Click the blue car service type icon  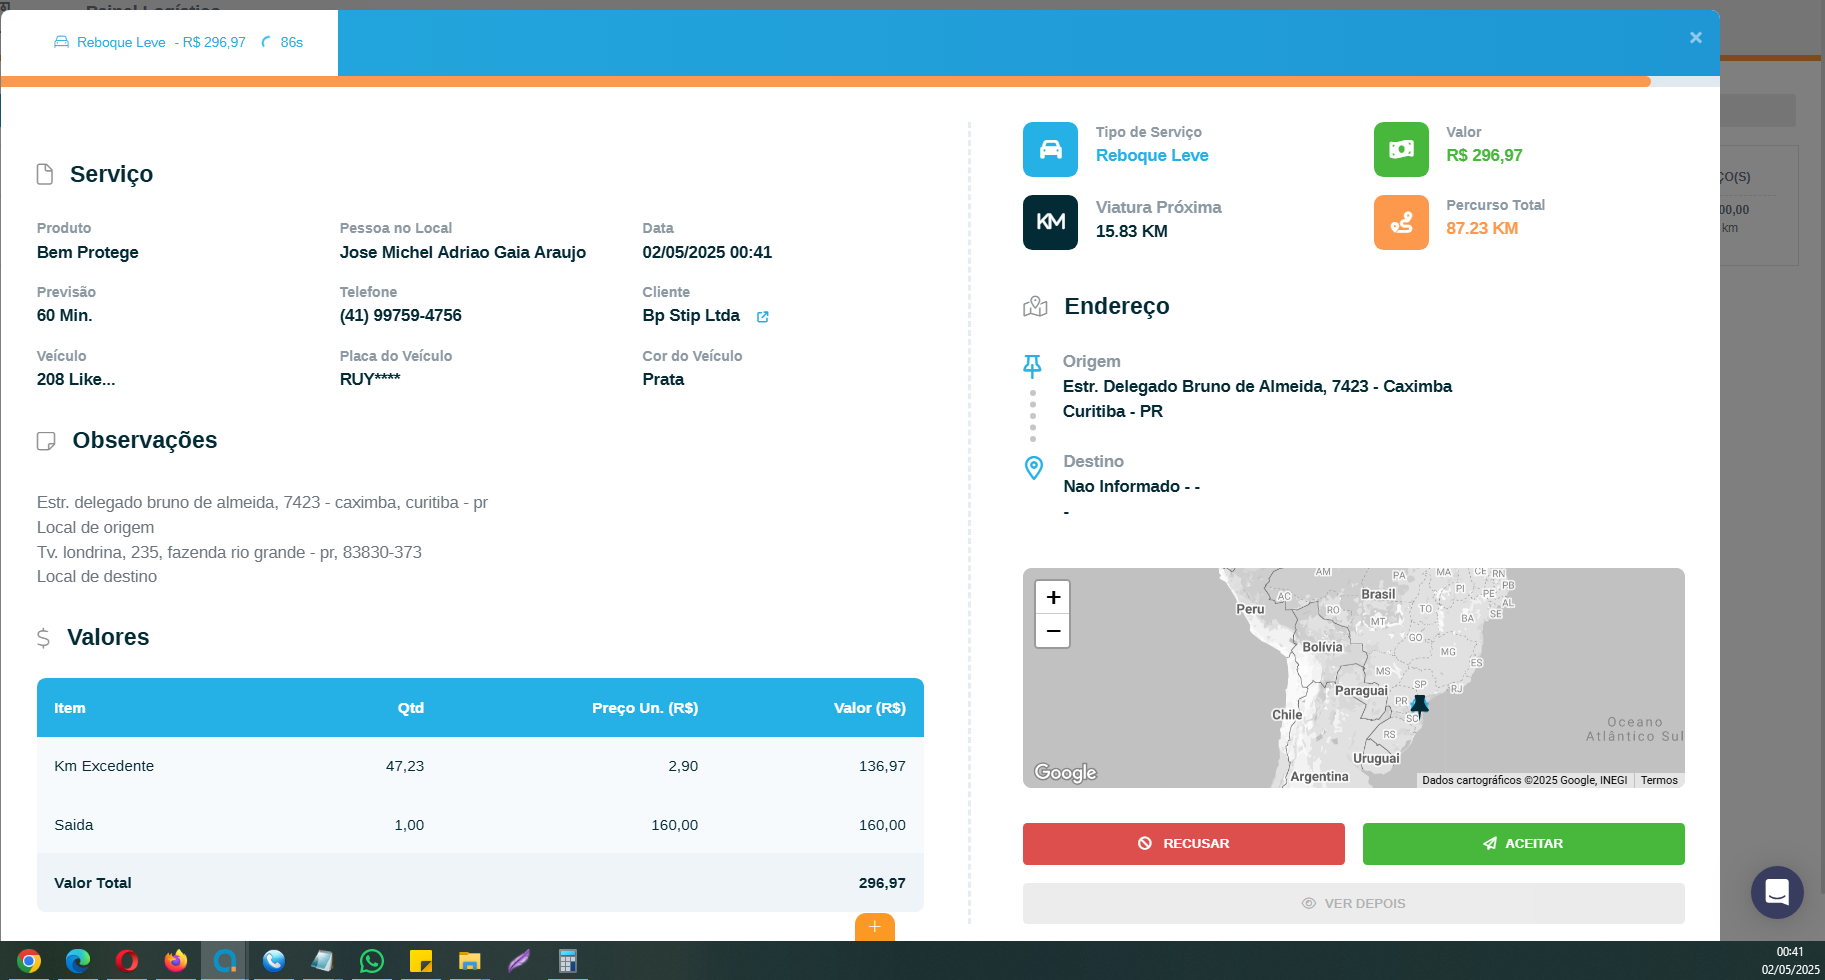pyautogui.click(x=1050, y=150)
